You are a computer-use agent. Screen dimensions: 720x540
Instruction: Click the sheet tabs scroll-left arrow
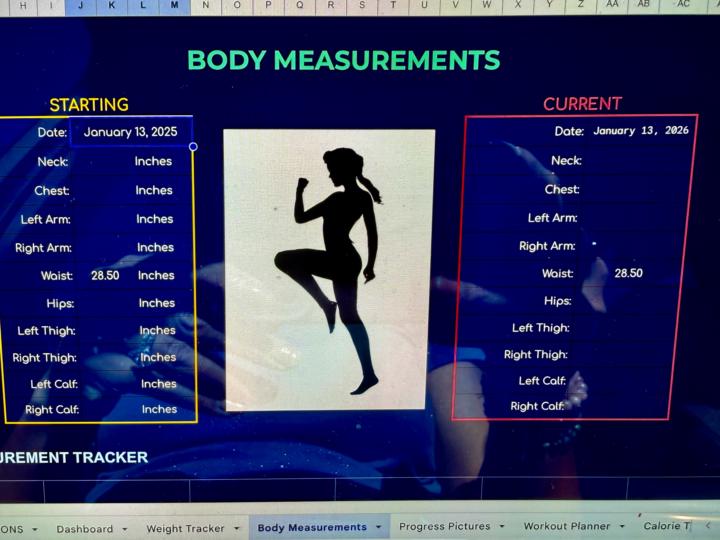tap(708, 526)
